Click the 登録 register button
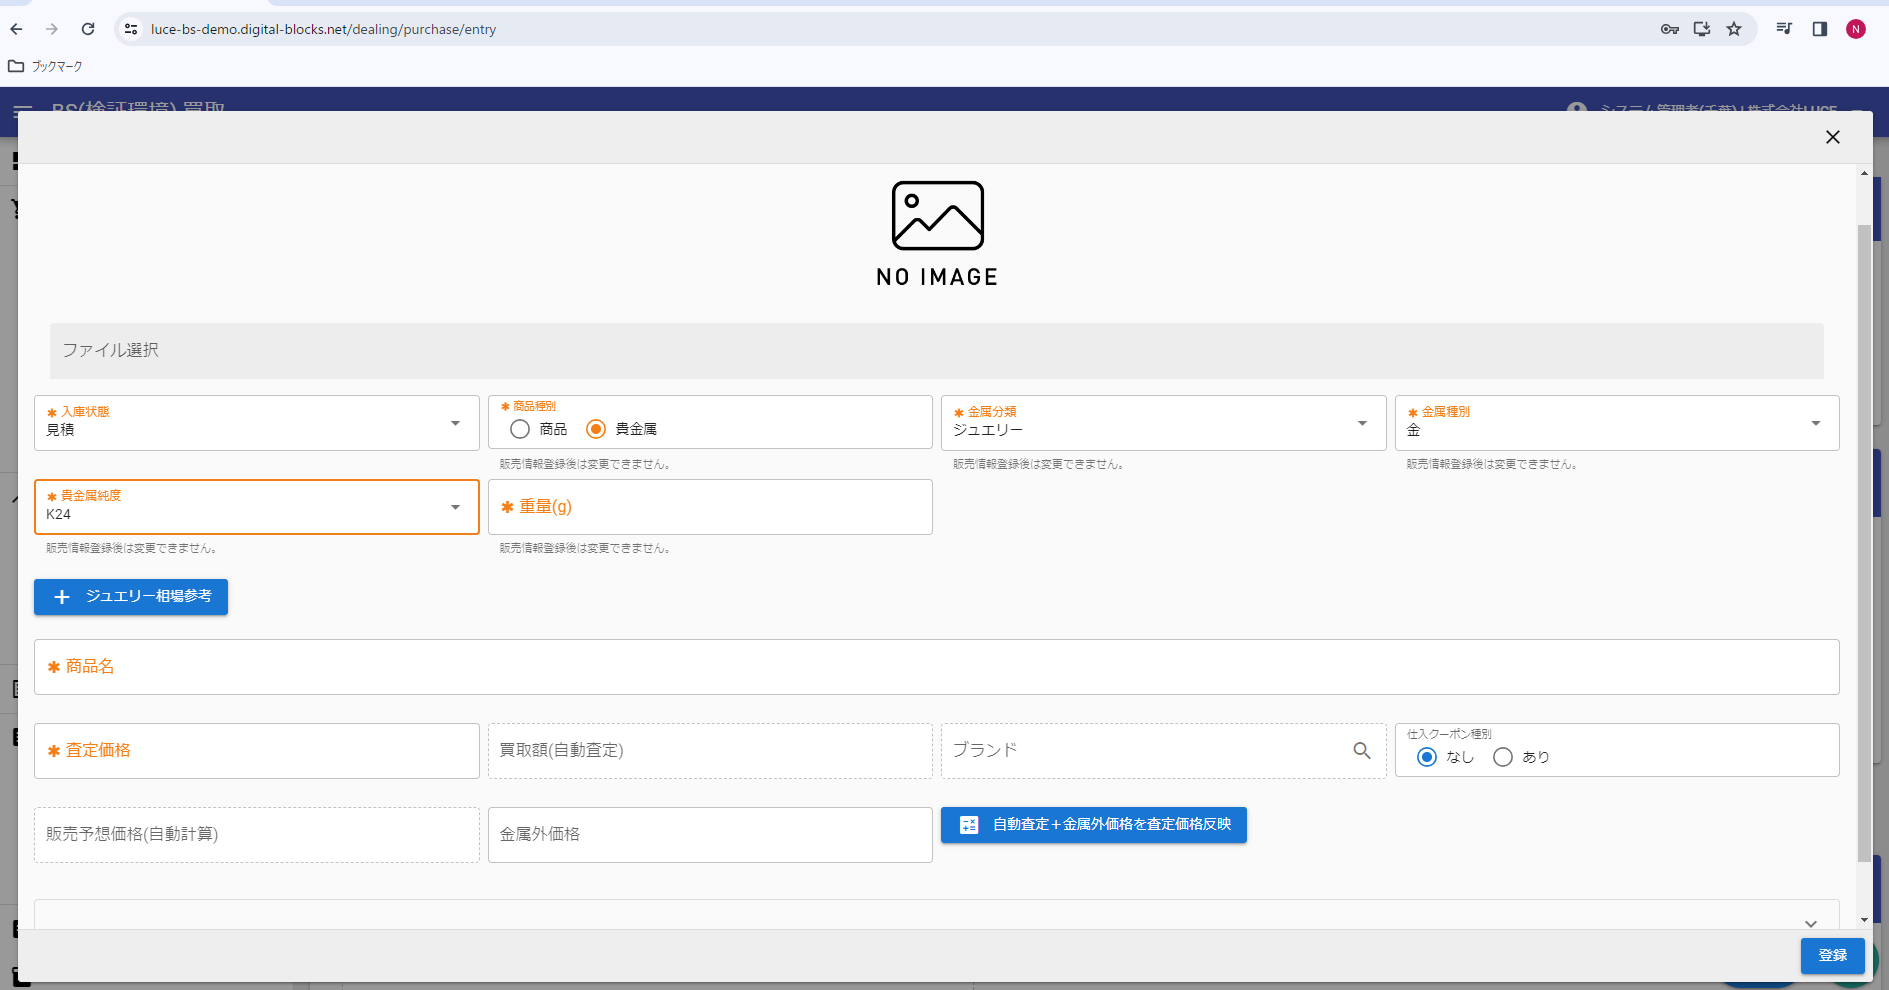Screen dimensions: 1889x990 (x=1833, y=956)
